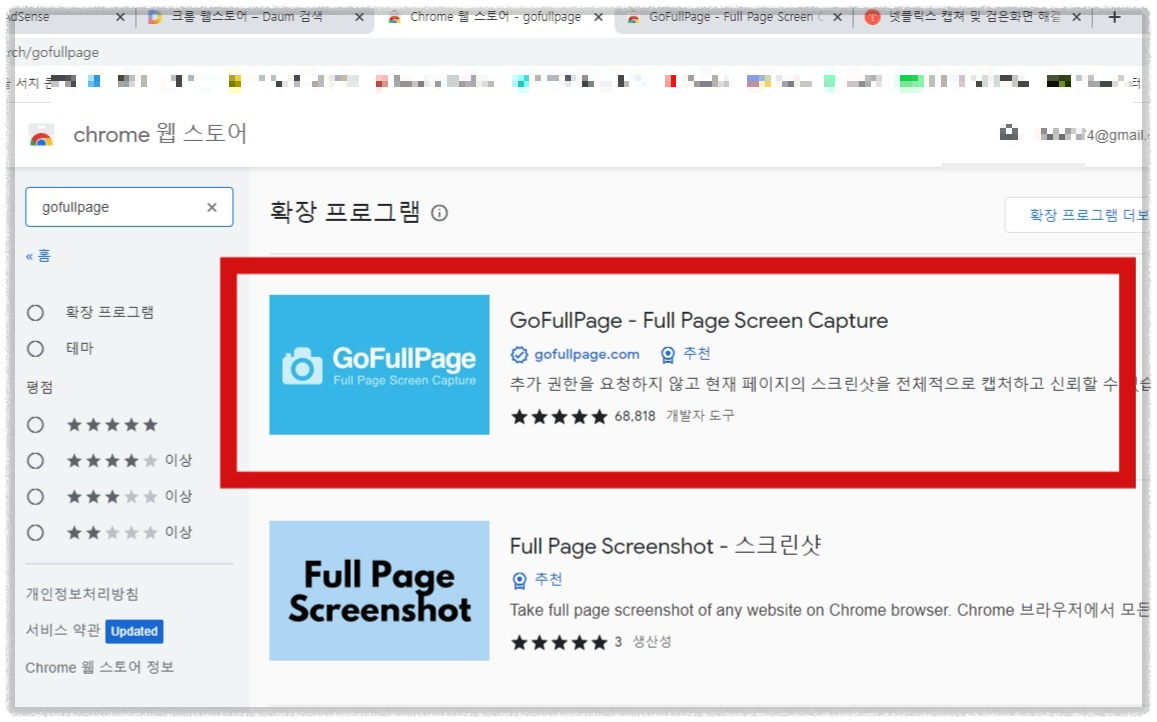Open the settings gear icon near the Gmail account

click(1009, 134)
